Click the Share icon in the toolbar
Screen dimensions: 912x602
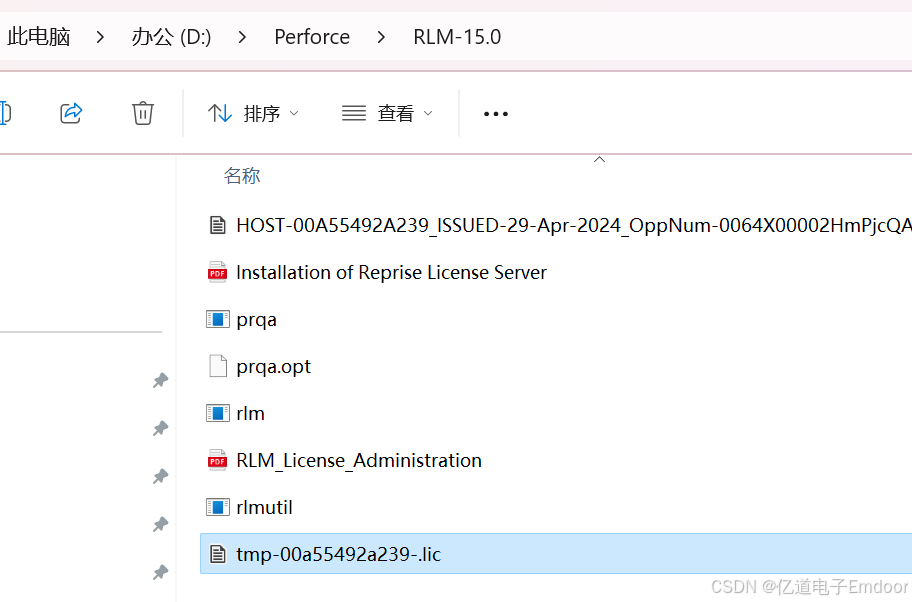coord(71,113)
